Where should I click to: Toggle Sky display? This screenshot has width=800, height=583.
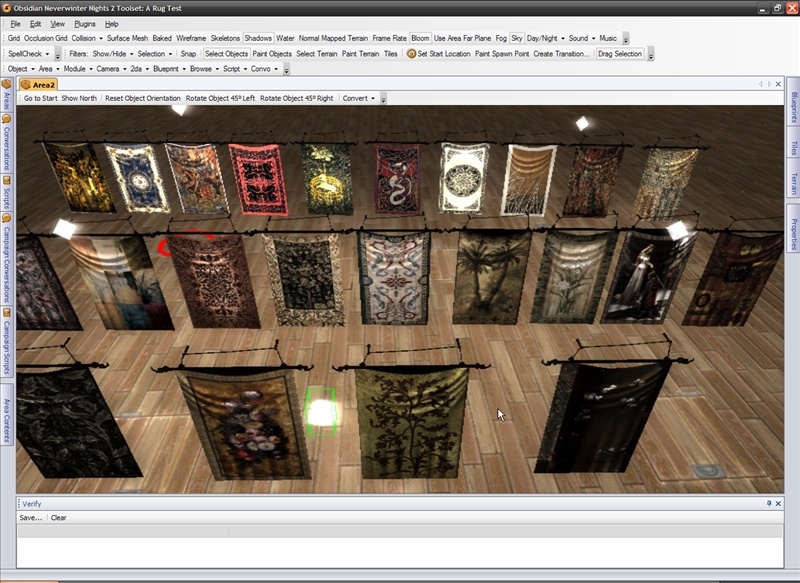[x=517, y=38]
